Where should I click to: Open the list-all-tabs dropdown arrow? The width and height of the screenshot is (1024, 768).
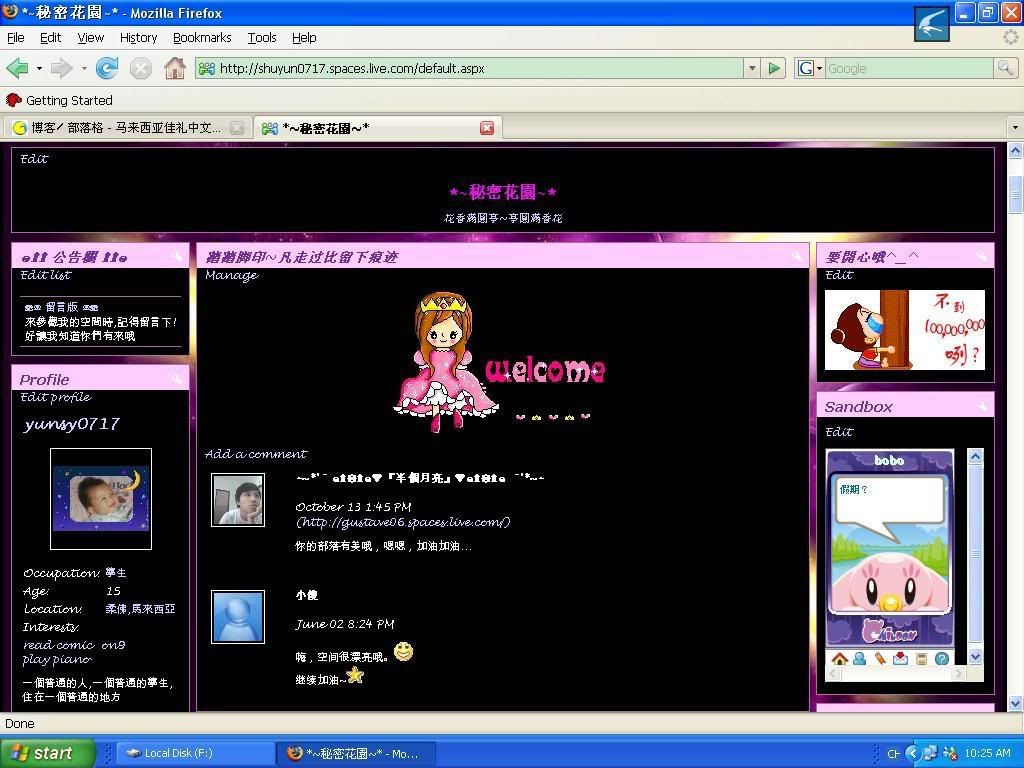(1014, 128)
